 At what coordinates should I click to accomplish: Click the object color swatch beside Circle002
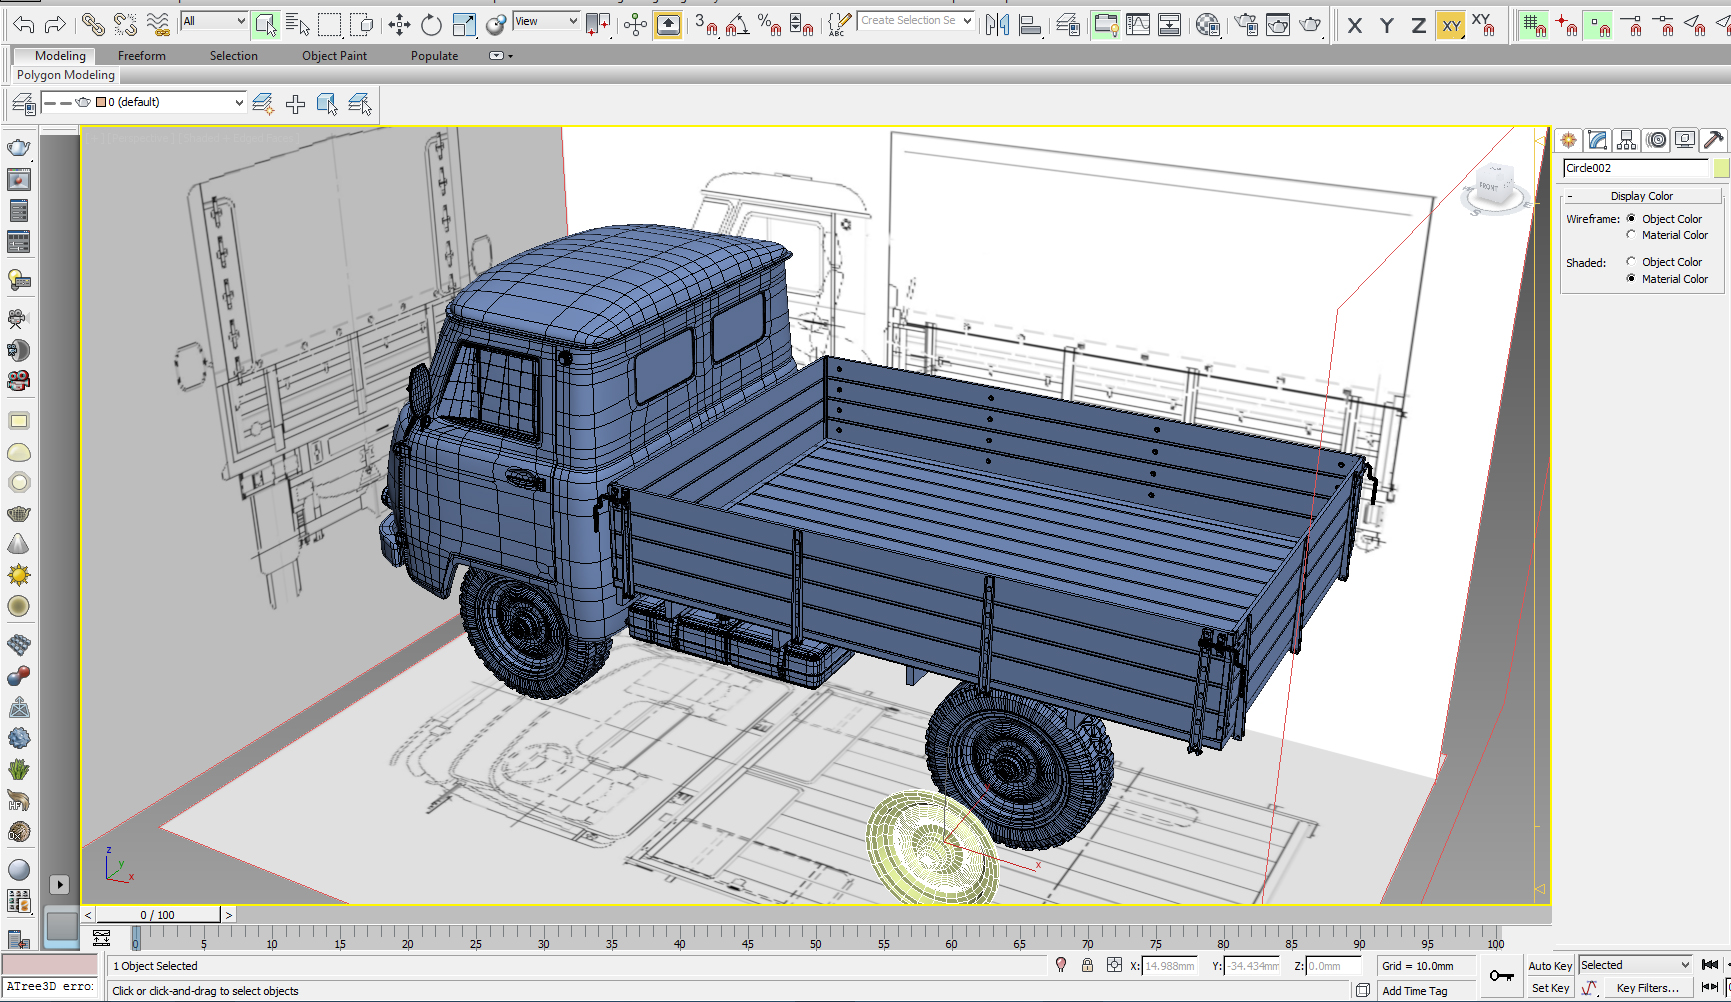(1721, 168)
